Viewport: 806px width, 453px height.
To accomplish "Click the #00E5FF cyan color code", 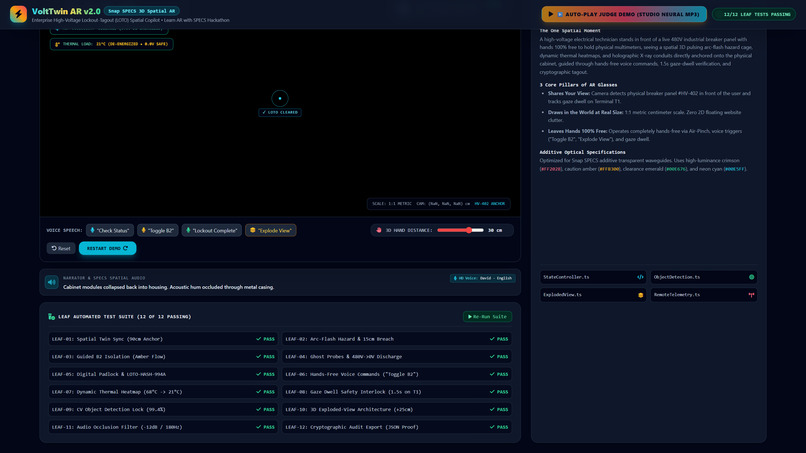I will coord(735,169).
